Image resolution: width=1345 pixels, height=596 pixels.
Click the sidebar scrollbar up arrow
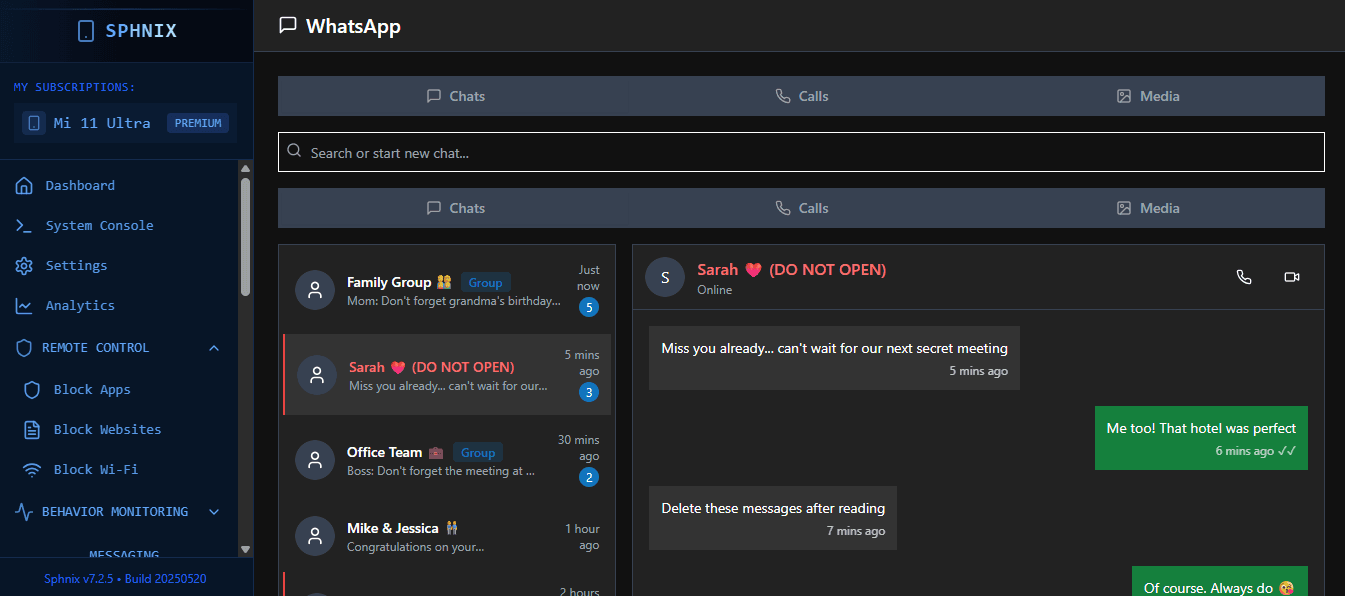[x=246, y=168]
